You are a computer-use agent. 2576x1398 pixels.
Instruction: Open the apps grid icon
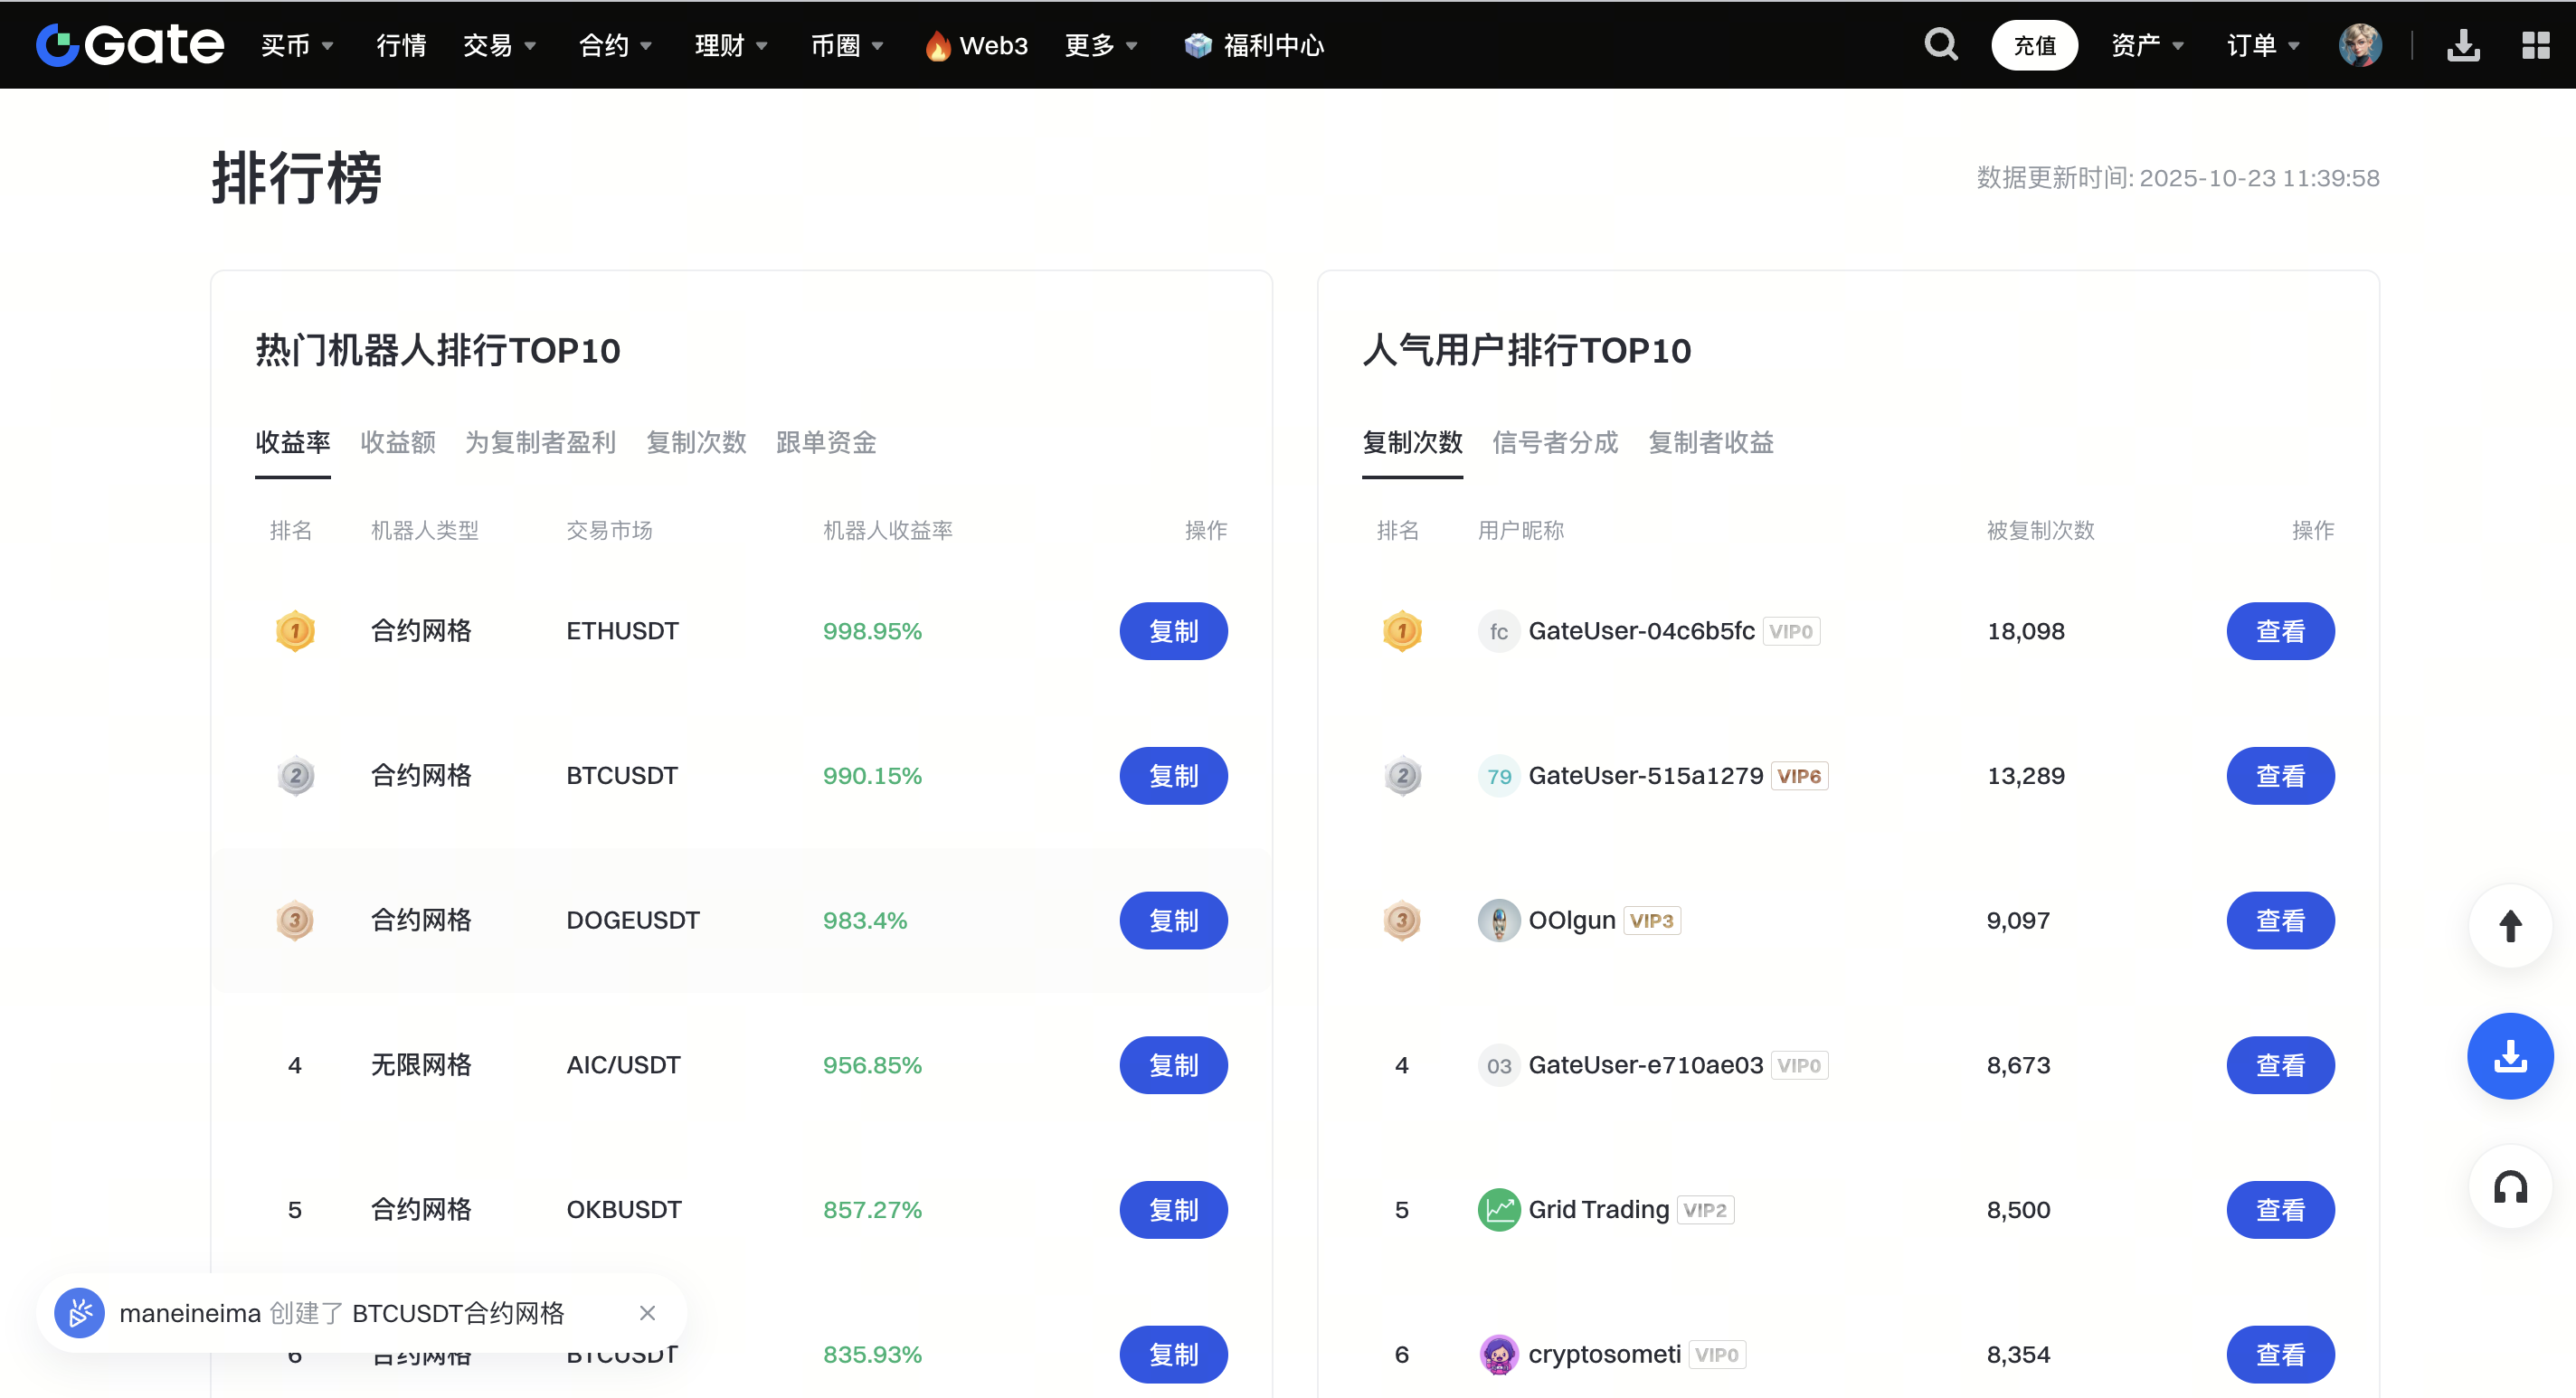coord(2535,45)
